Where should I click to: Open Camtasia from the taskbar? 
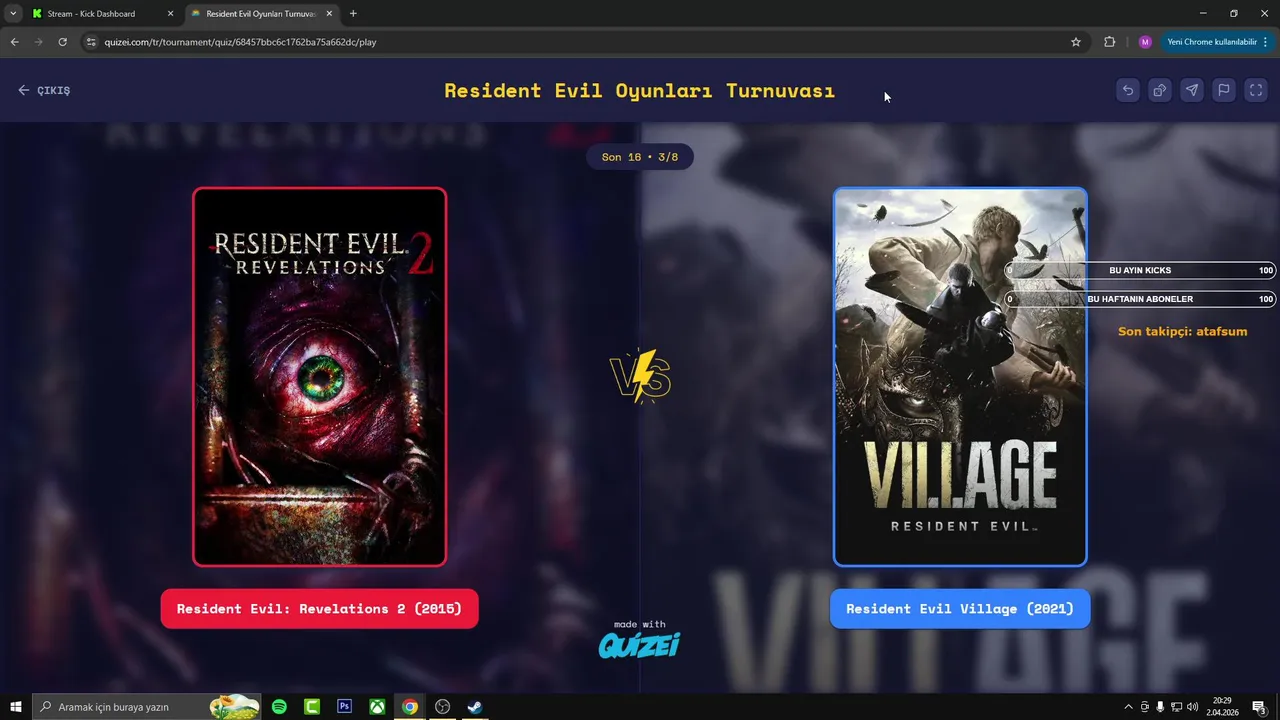pyautogui.click(x=312, y=707)
